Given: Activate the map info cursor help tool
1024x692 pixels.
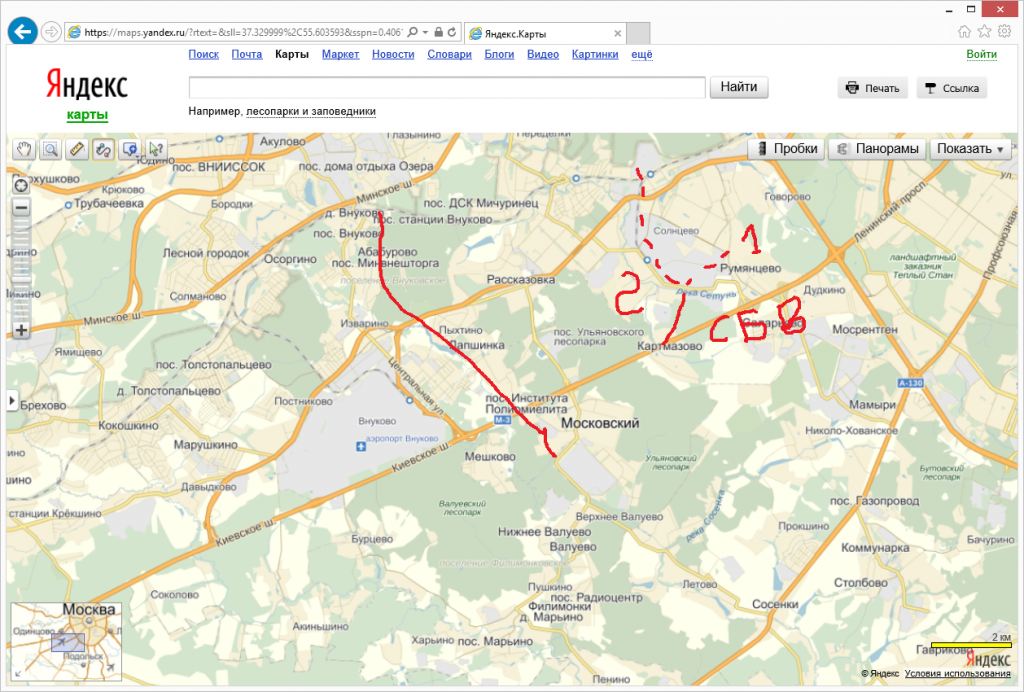Looking at the screenshot, I should tap(156, 149).
